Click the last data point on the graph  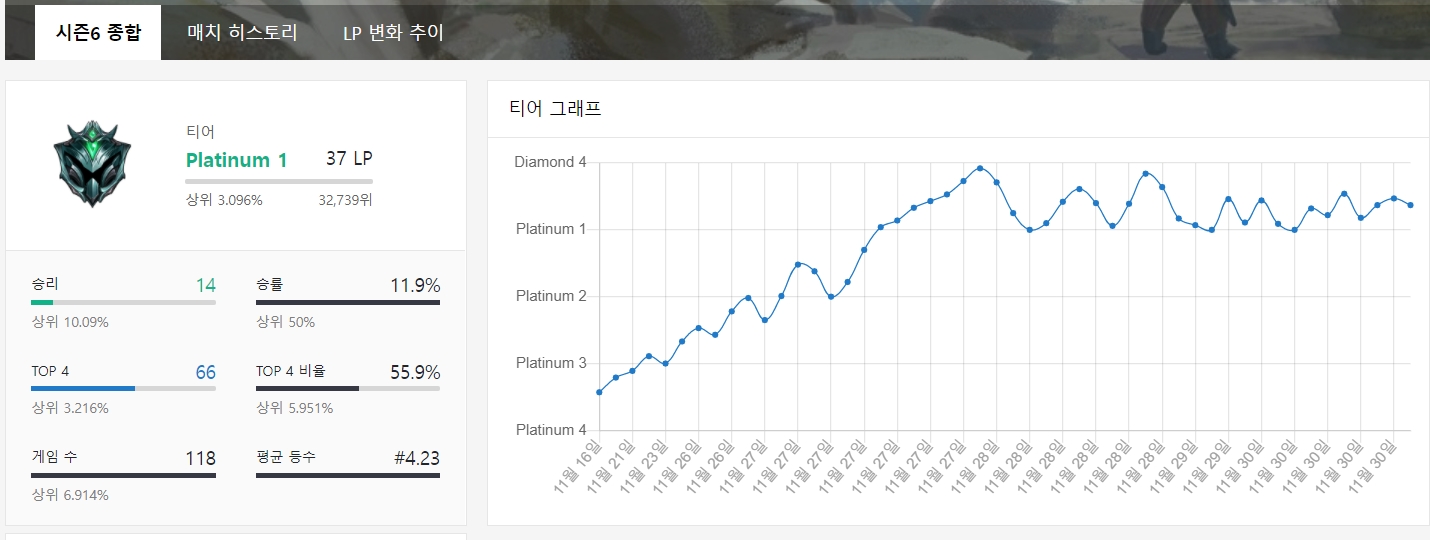(x=1410, y=205)
